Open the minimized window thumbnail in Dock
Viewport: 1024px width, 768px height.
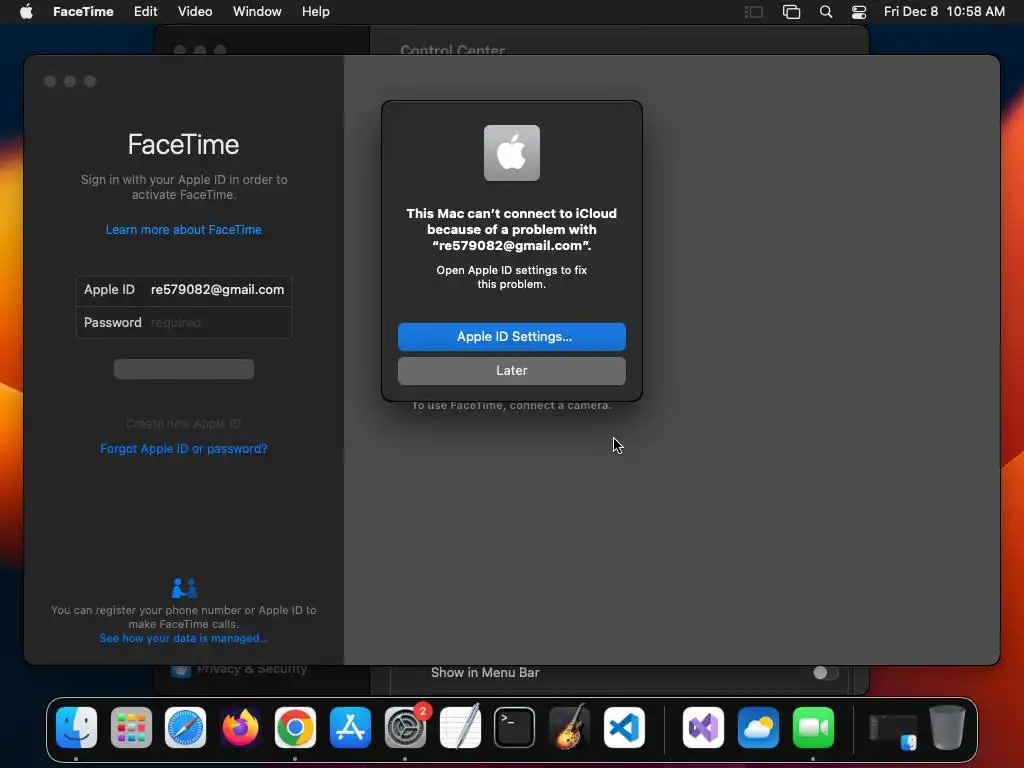[893, 731]
